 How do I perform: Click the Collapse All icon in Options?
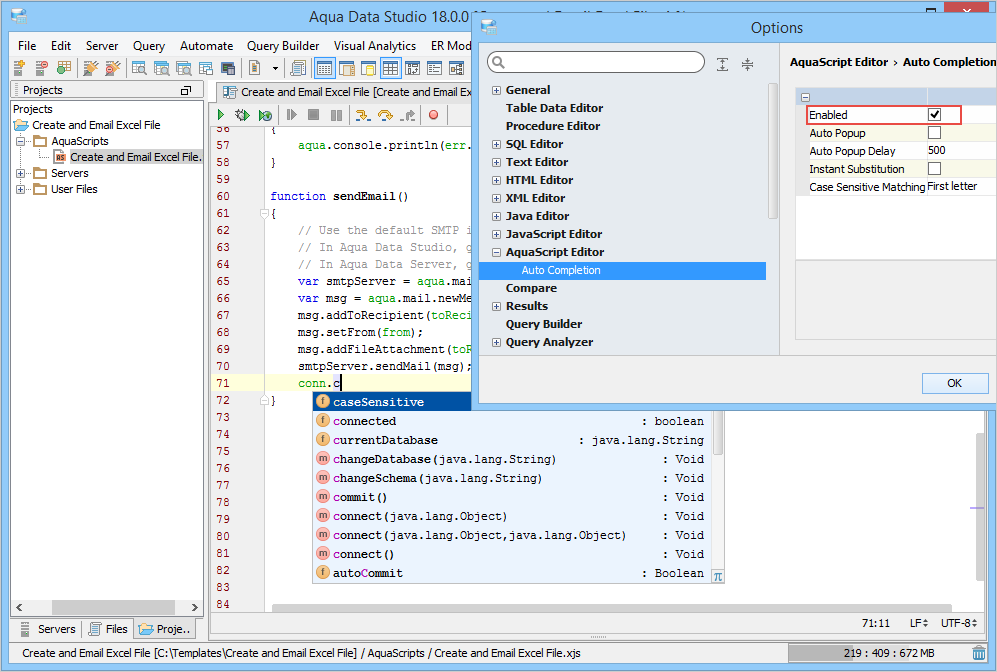747,64
